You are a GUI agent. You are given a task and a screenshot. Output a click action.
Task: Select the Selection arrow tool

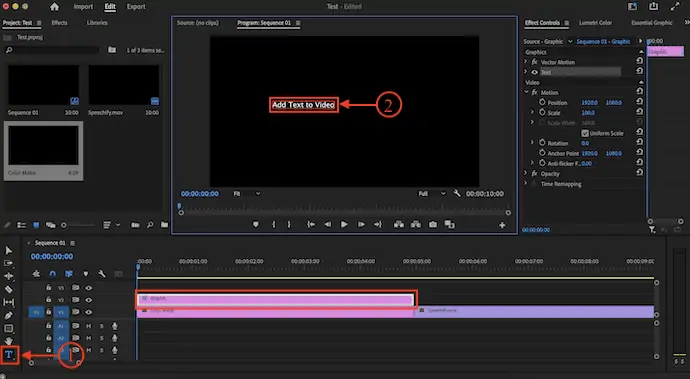pos(8,250)
